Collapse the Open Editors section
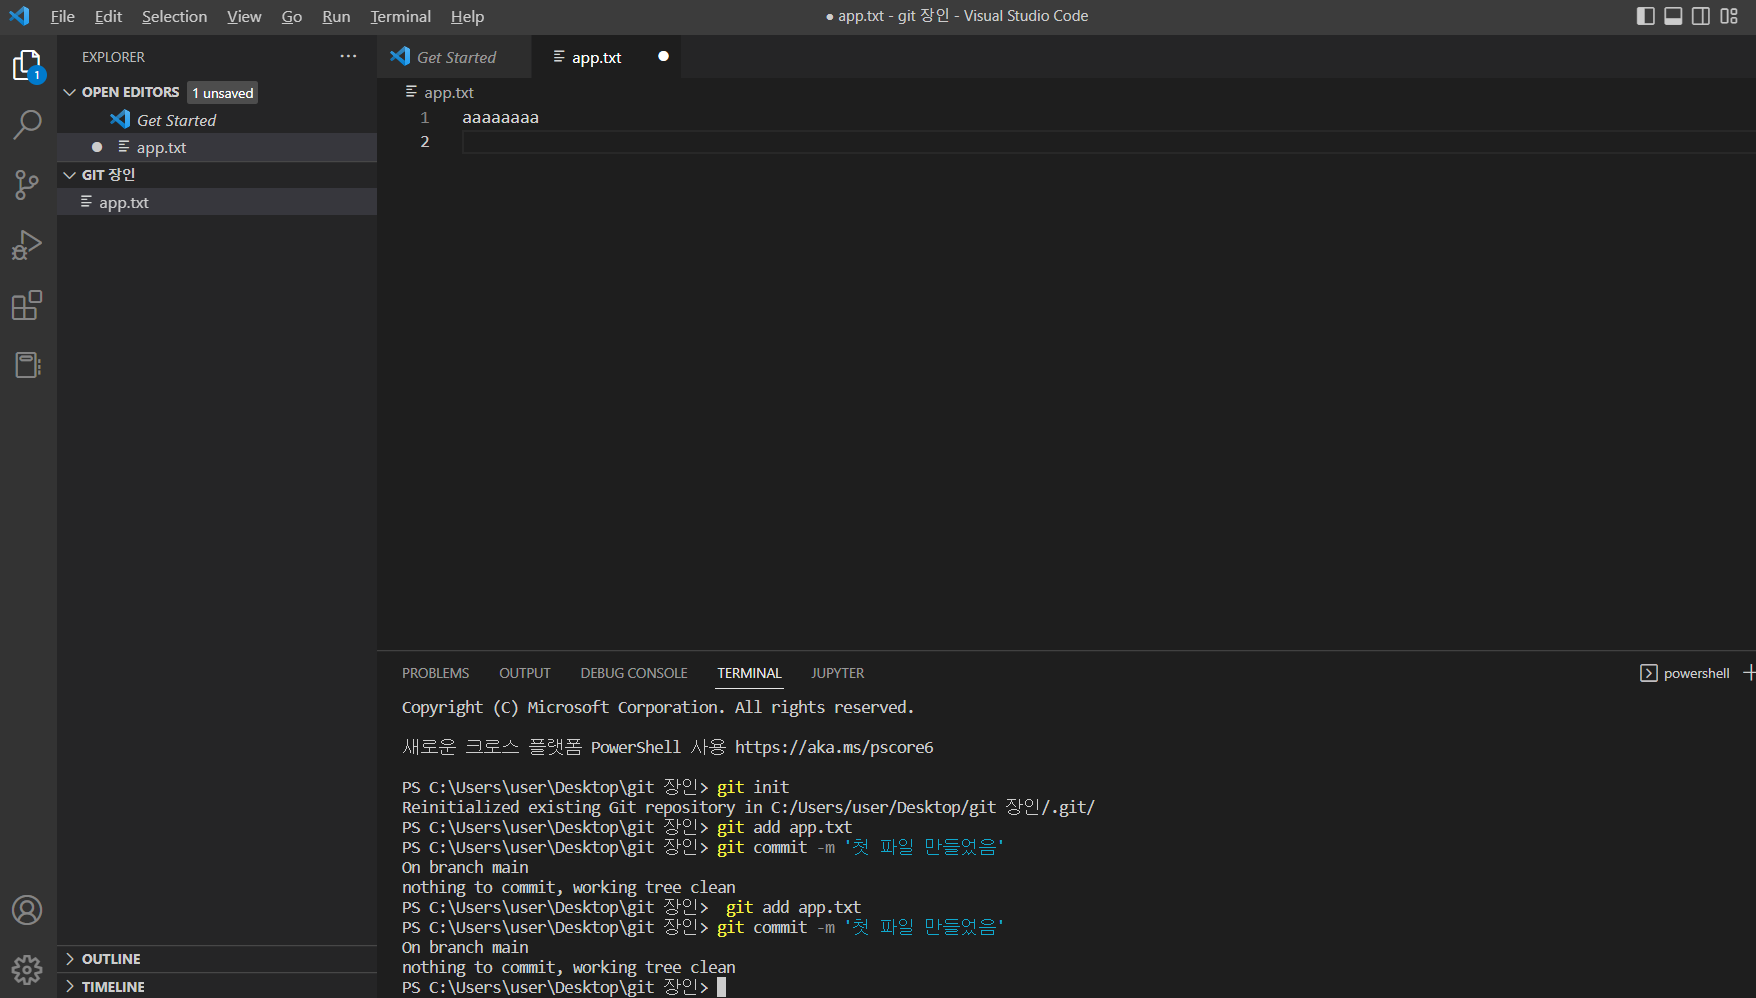Image resolution: width=1756 pixels, height=998 pixels. (x=70, y=92)
